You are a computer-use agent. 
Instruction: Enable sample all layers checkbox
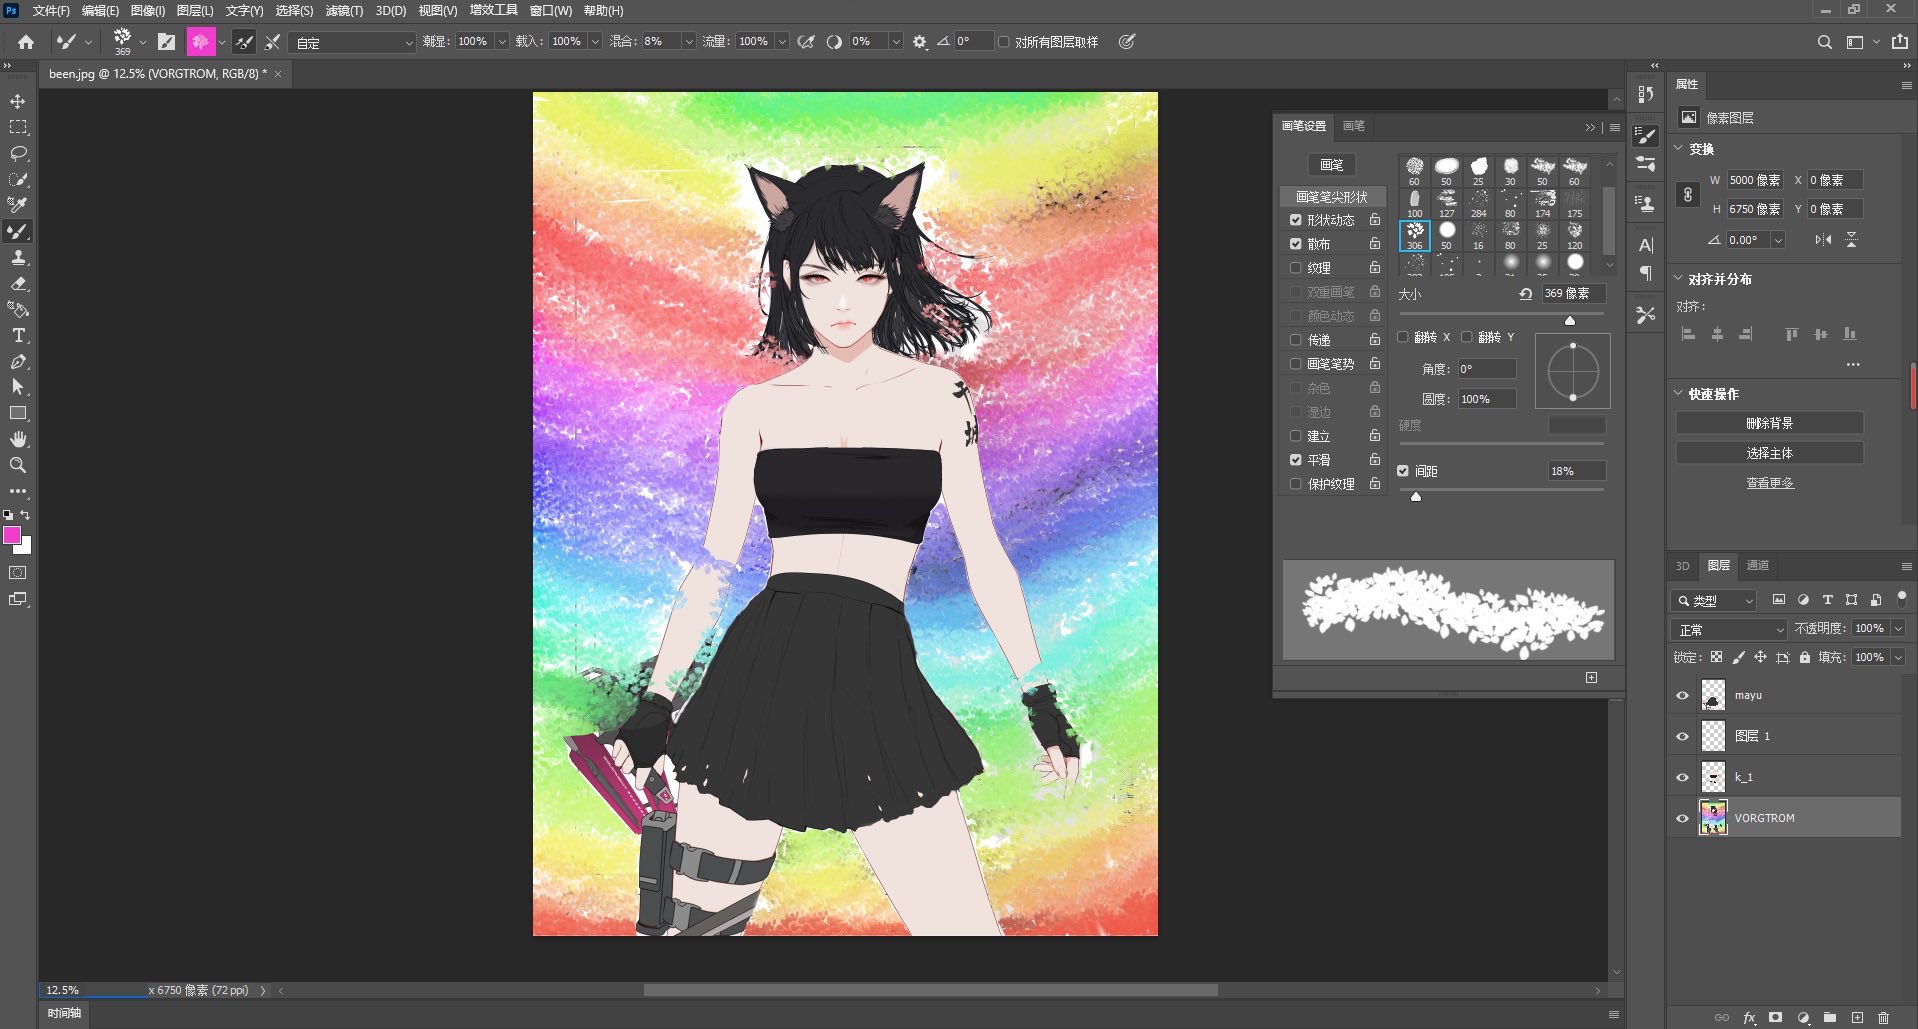[x=1003, y=42]
